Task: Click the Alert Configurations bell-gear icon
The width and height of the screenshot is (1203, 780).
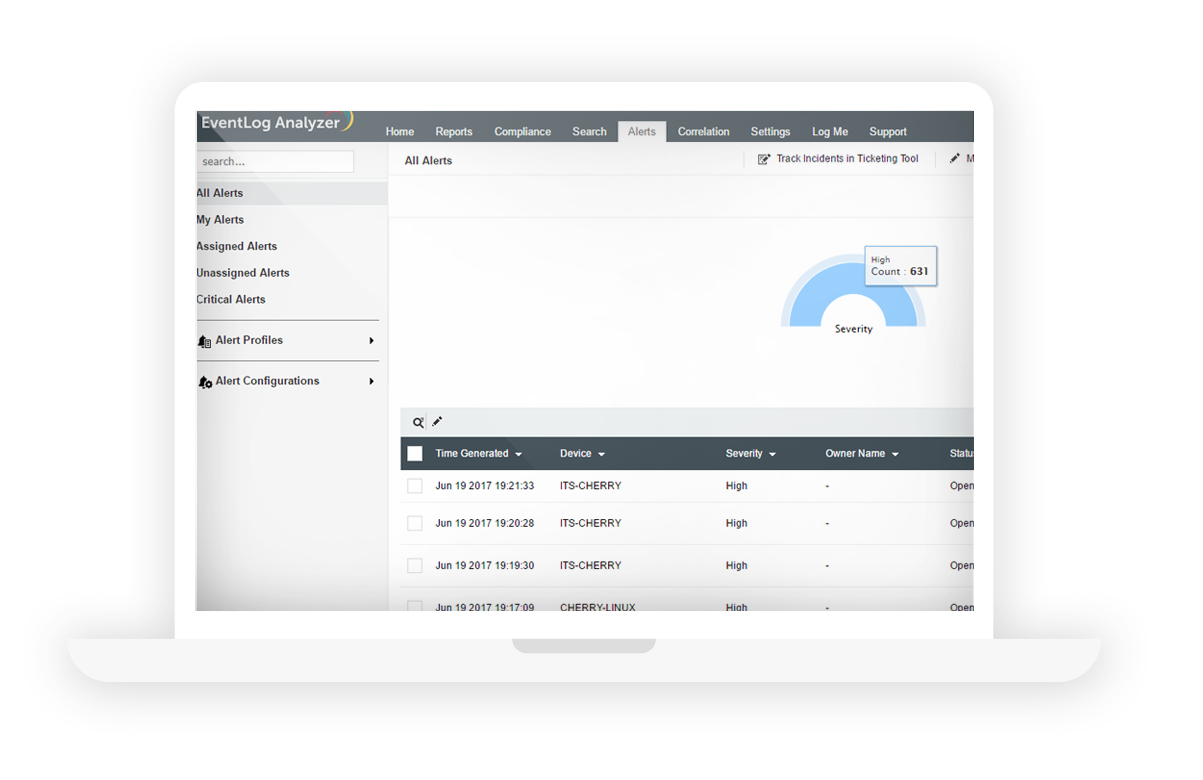Action: tap(204, 382)
